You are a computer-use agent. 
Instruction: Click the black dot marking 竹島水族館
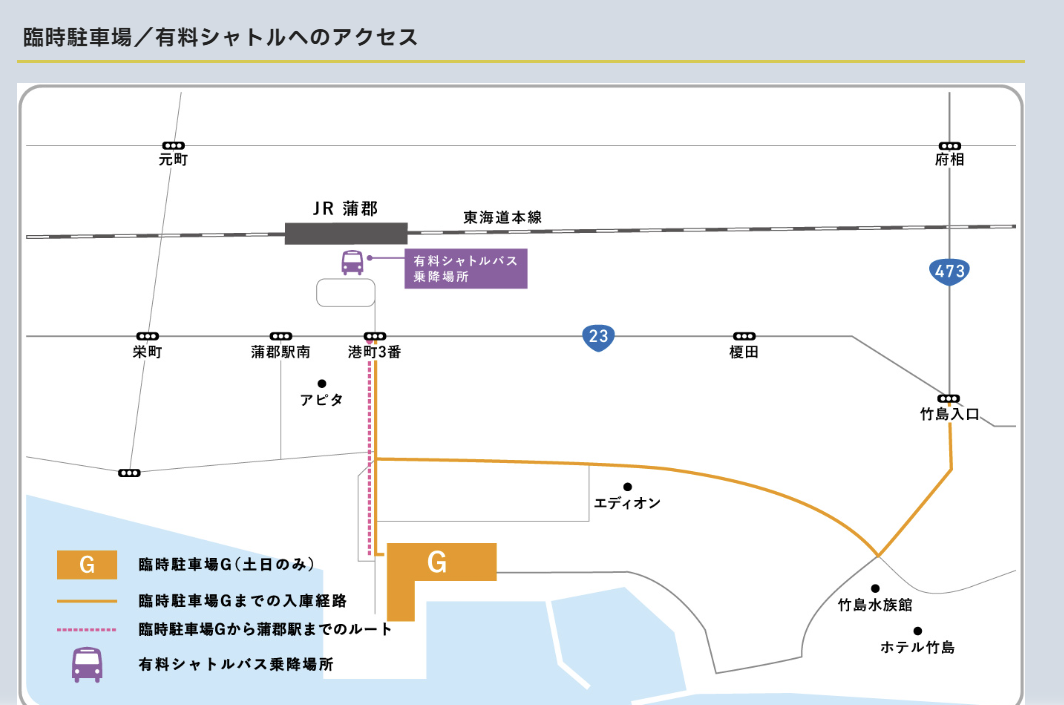click(x=875, y=589)
